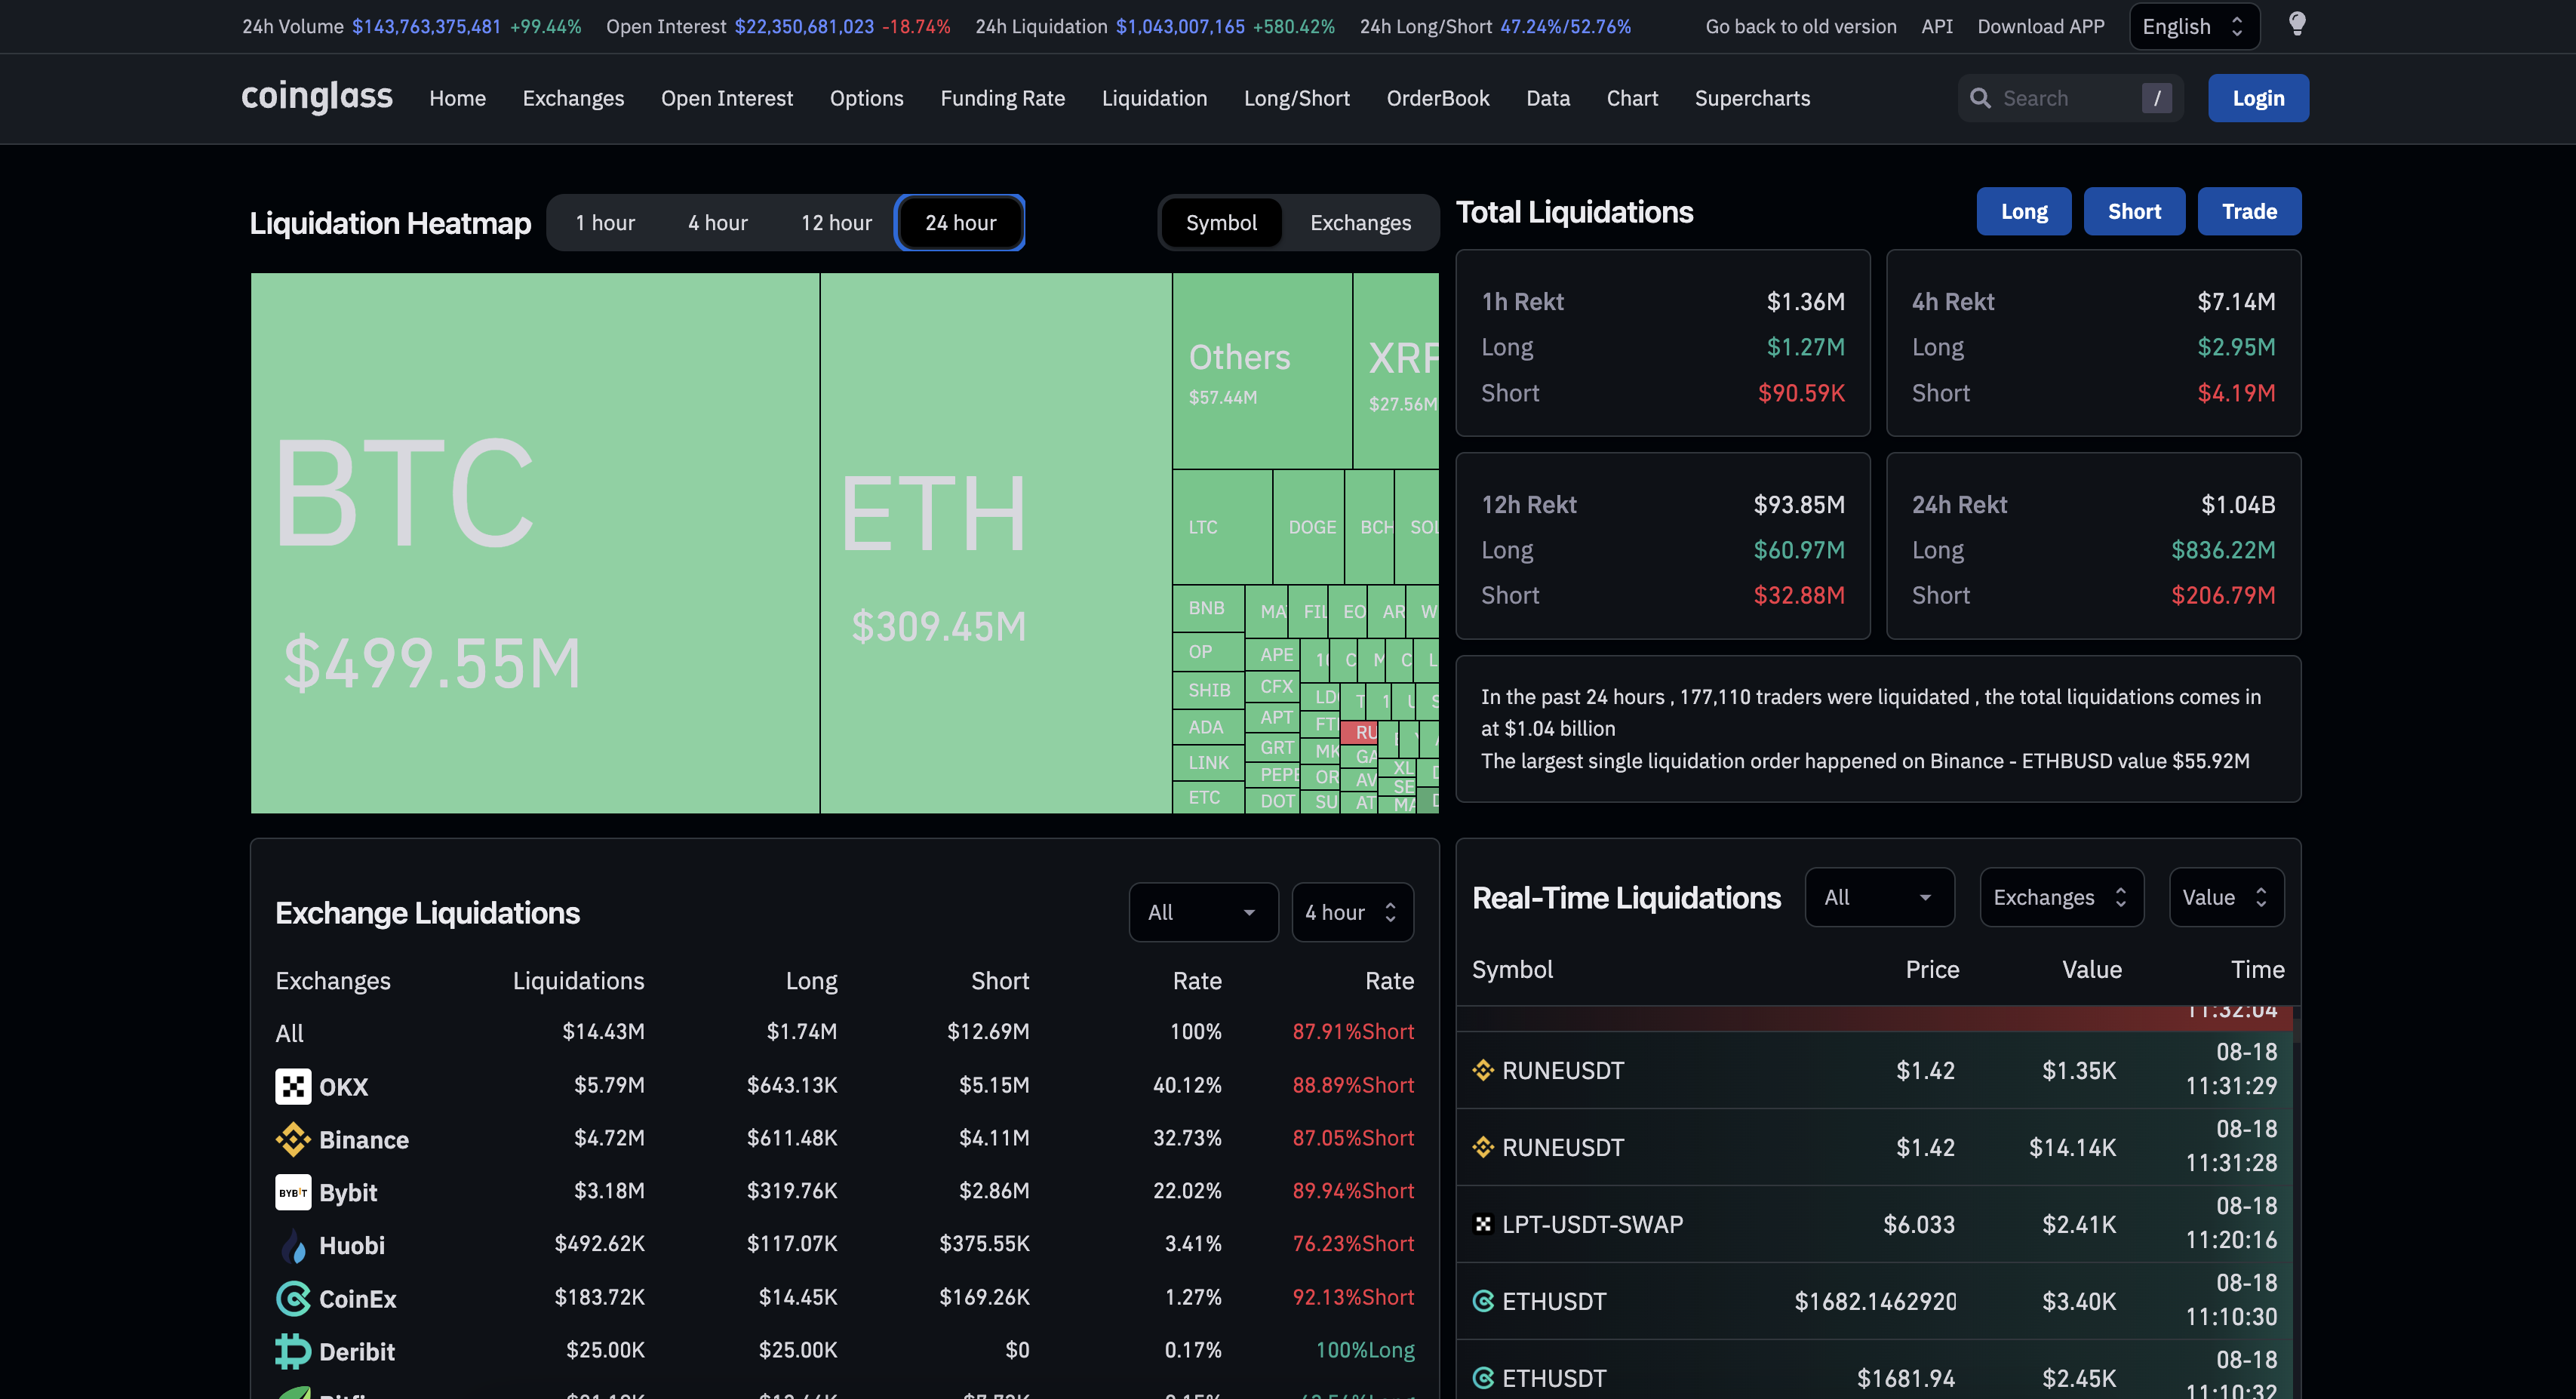Click the Binance exchange logo icon

tap(293, 1139)
